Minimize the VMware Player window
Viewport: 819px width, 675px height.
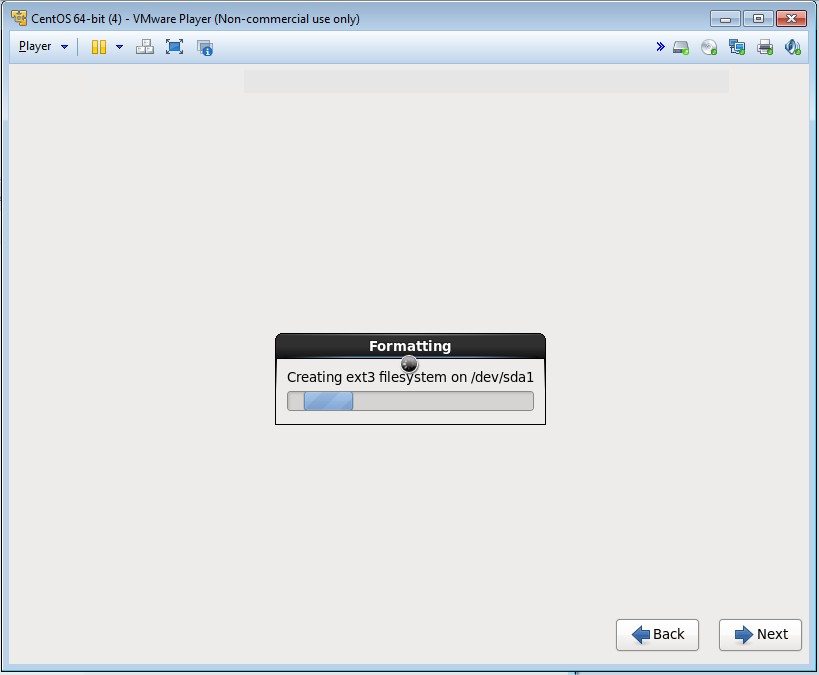(x=726, y=19)
